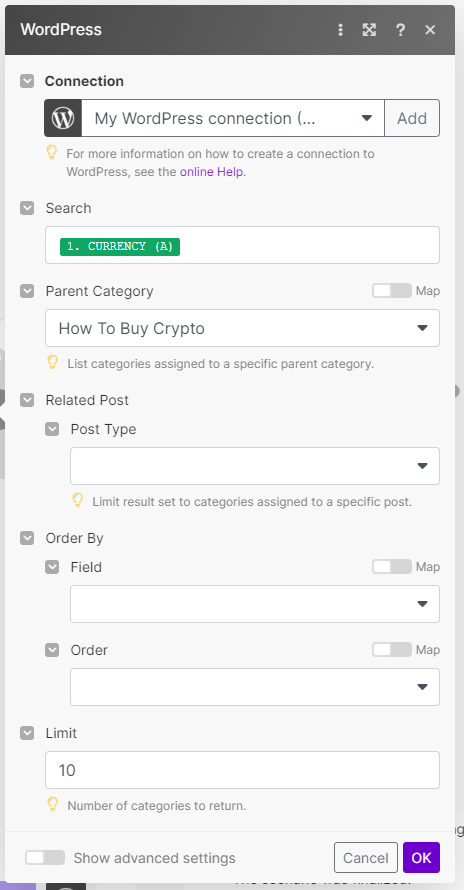Open the Parent Category dropdown
The width and height of the screenshot is (464, 890).
[243, 328]
